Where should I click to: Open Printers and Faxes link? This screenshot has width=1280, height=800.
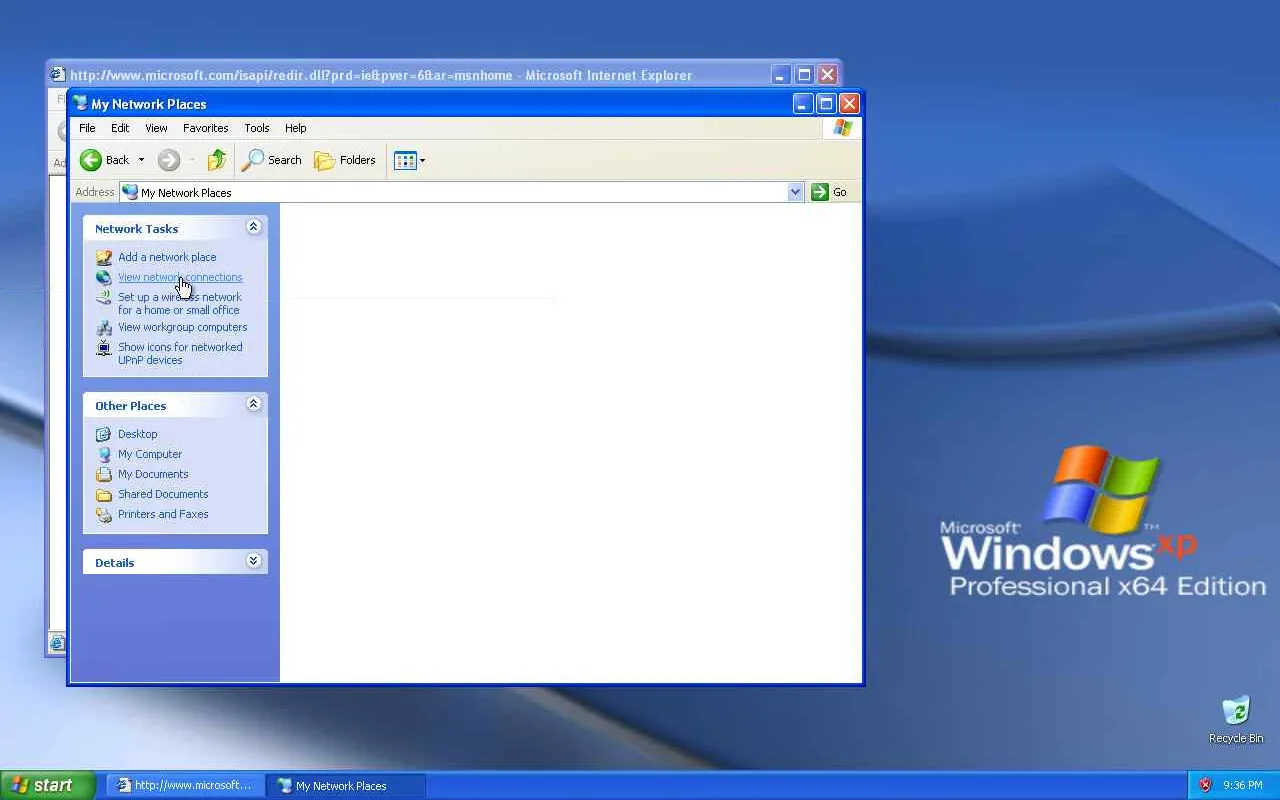coord(163,514)
